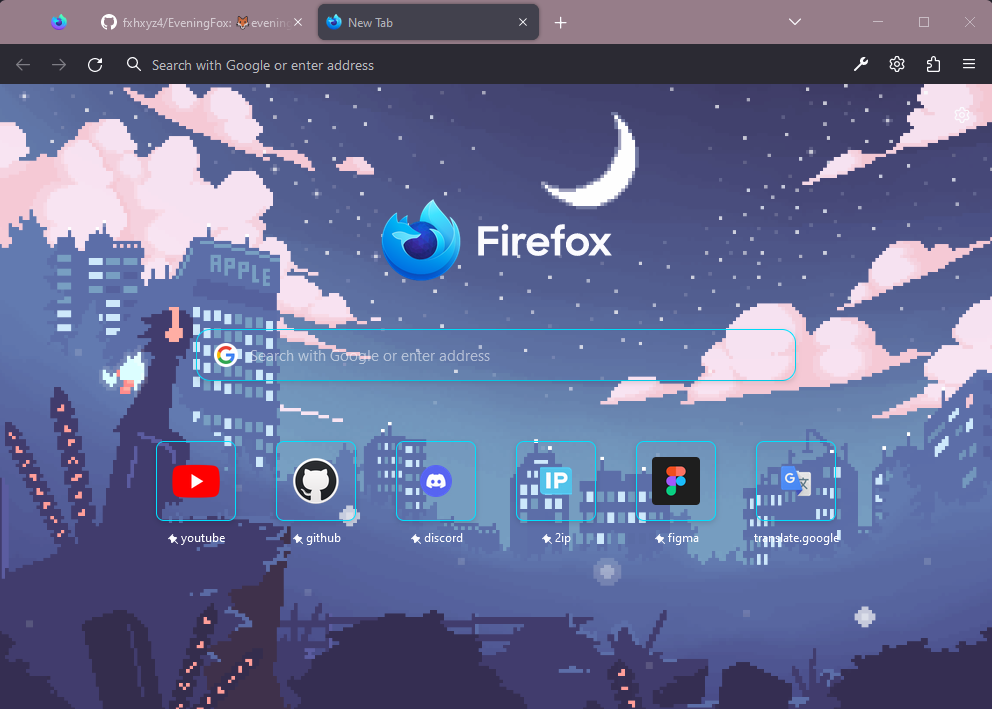This screenshot has width=992, height=709.
Task: Click the center Google search box
Action: click(500, 356)
